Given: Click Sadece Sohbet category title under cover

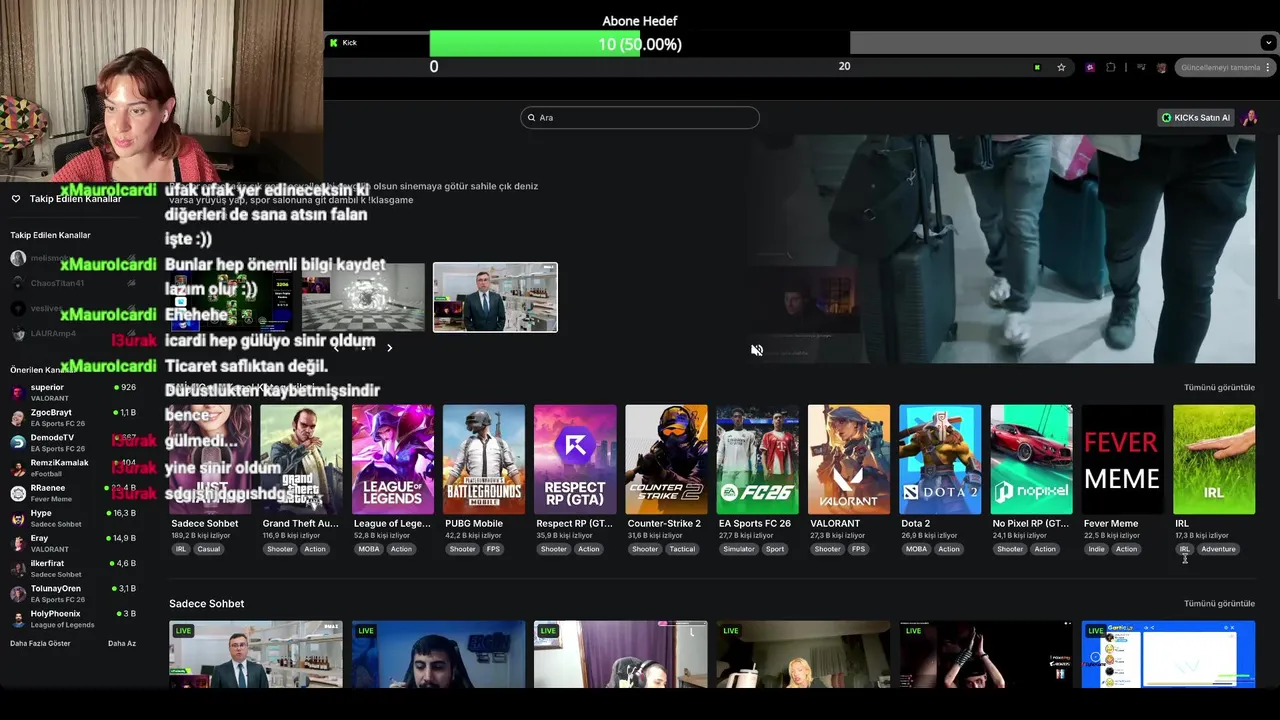Looking at the screenshot, I should (x=205, y=523).
